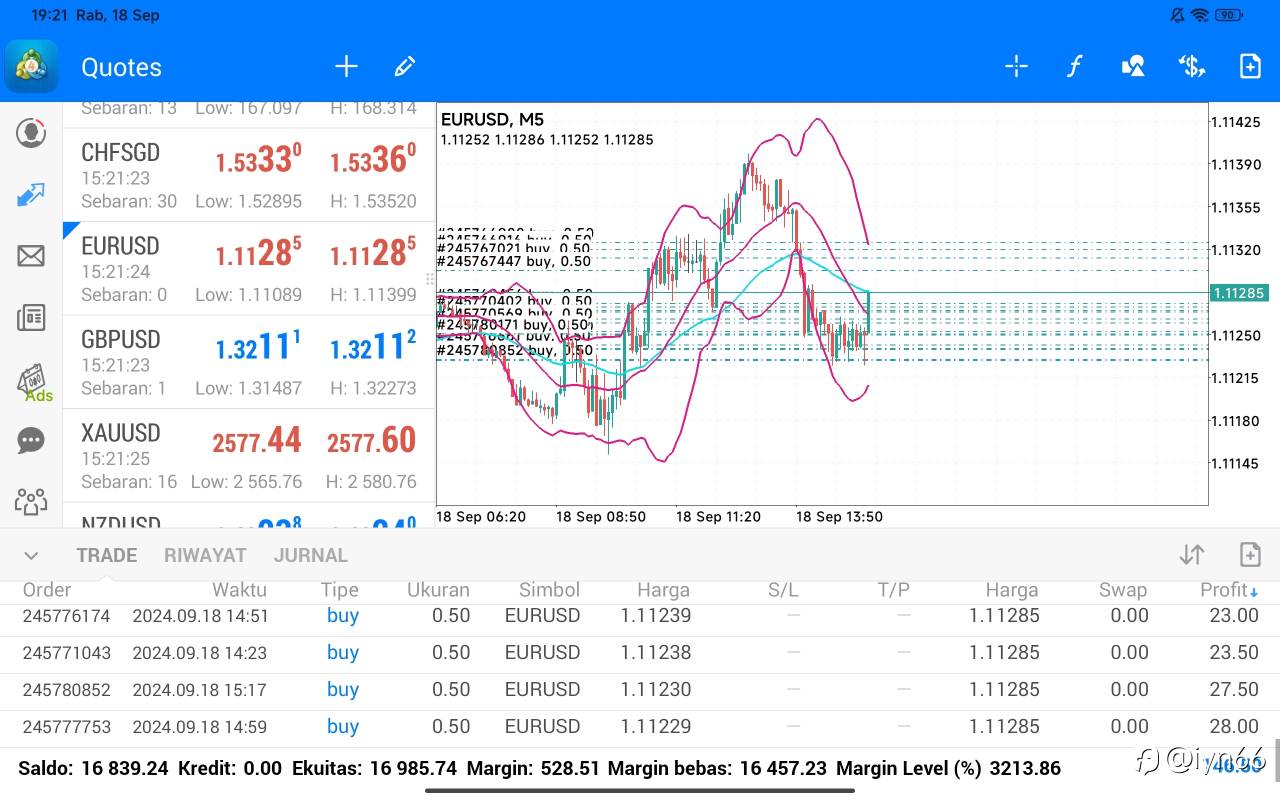Open the dollar symbol switch icon
This screenshot has height=800, width=1280.
1191,67
